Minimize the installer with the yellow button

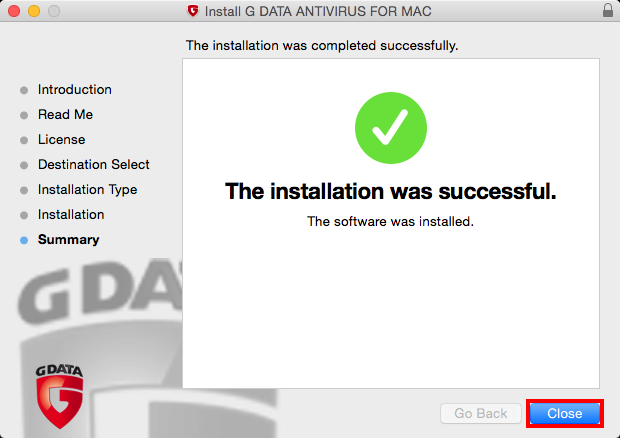(x=34, y=11)
